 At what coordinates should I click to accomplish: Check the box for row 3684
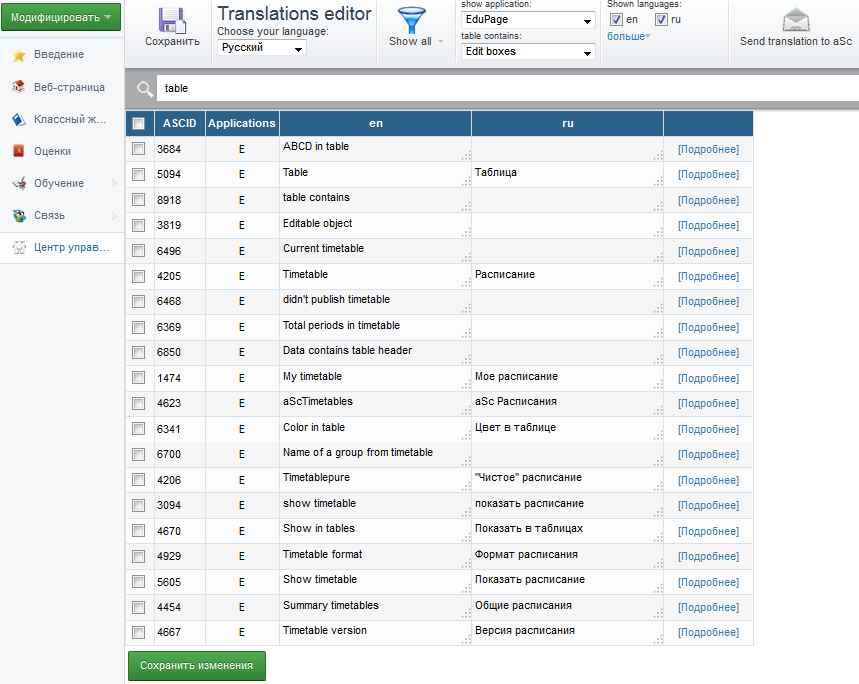coord(139,148)
